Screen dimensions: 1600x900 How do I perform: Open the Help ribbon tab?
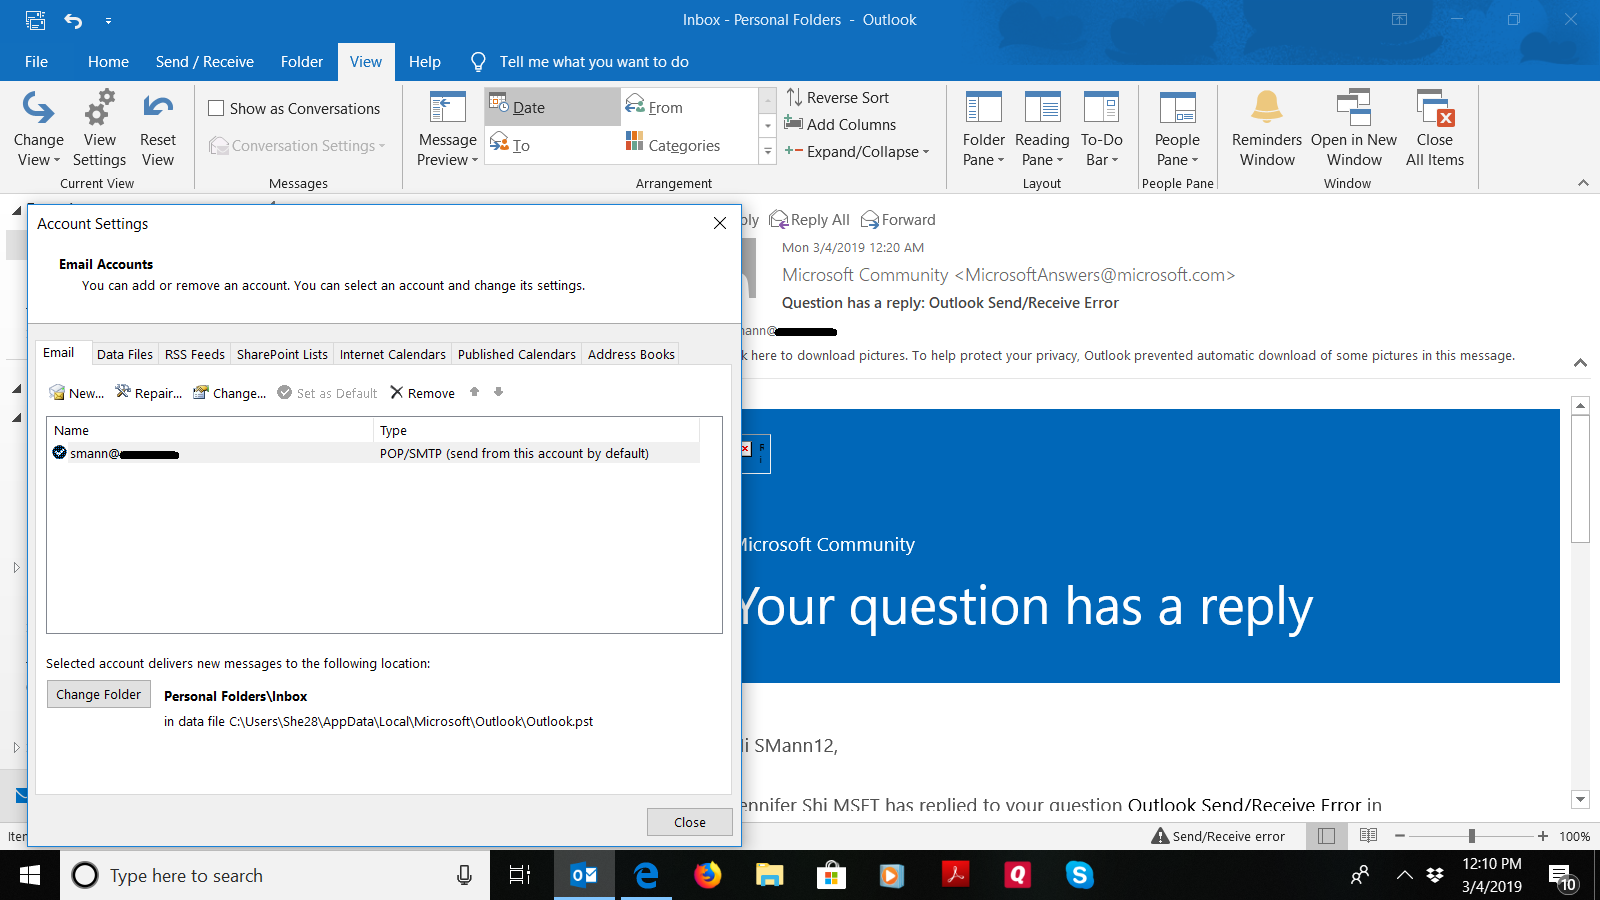pos(425,61)
